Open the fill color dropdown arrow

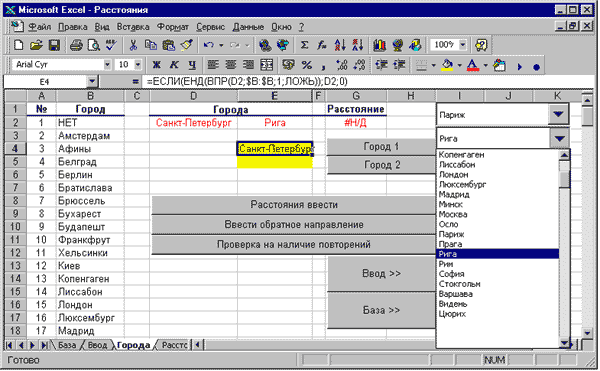[x=460, y=66]
